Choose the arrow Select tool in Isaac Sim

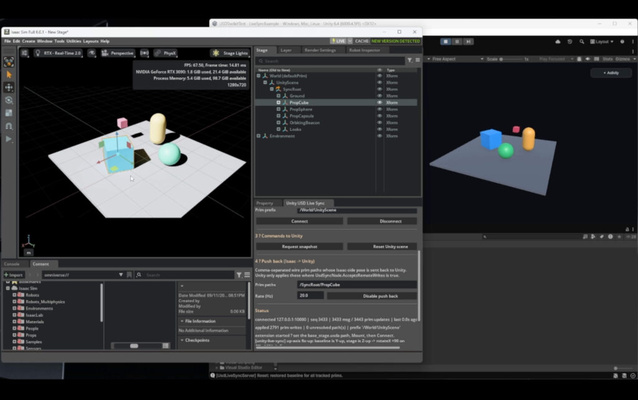pyautogui.click(x=9, y=75)
